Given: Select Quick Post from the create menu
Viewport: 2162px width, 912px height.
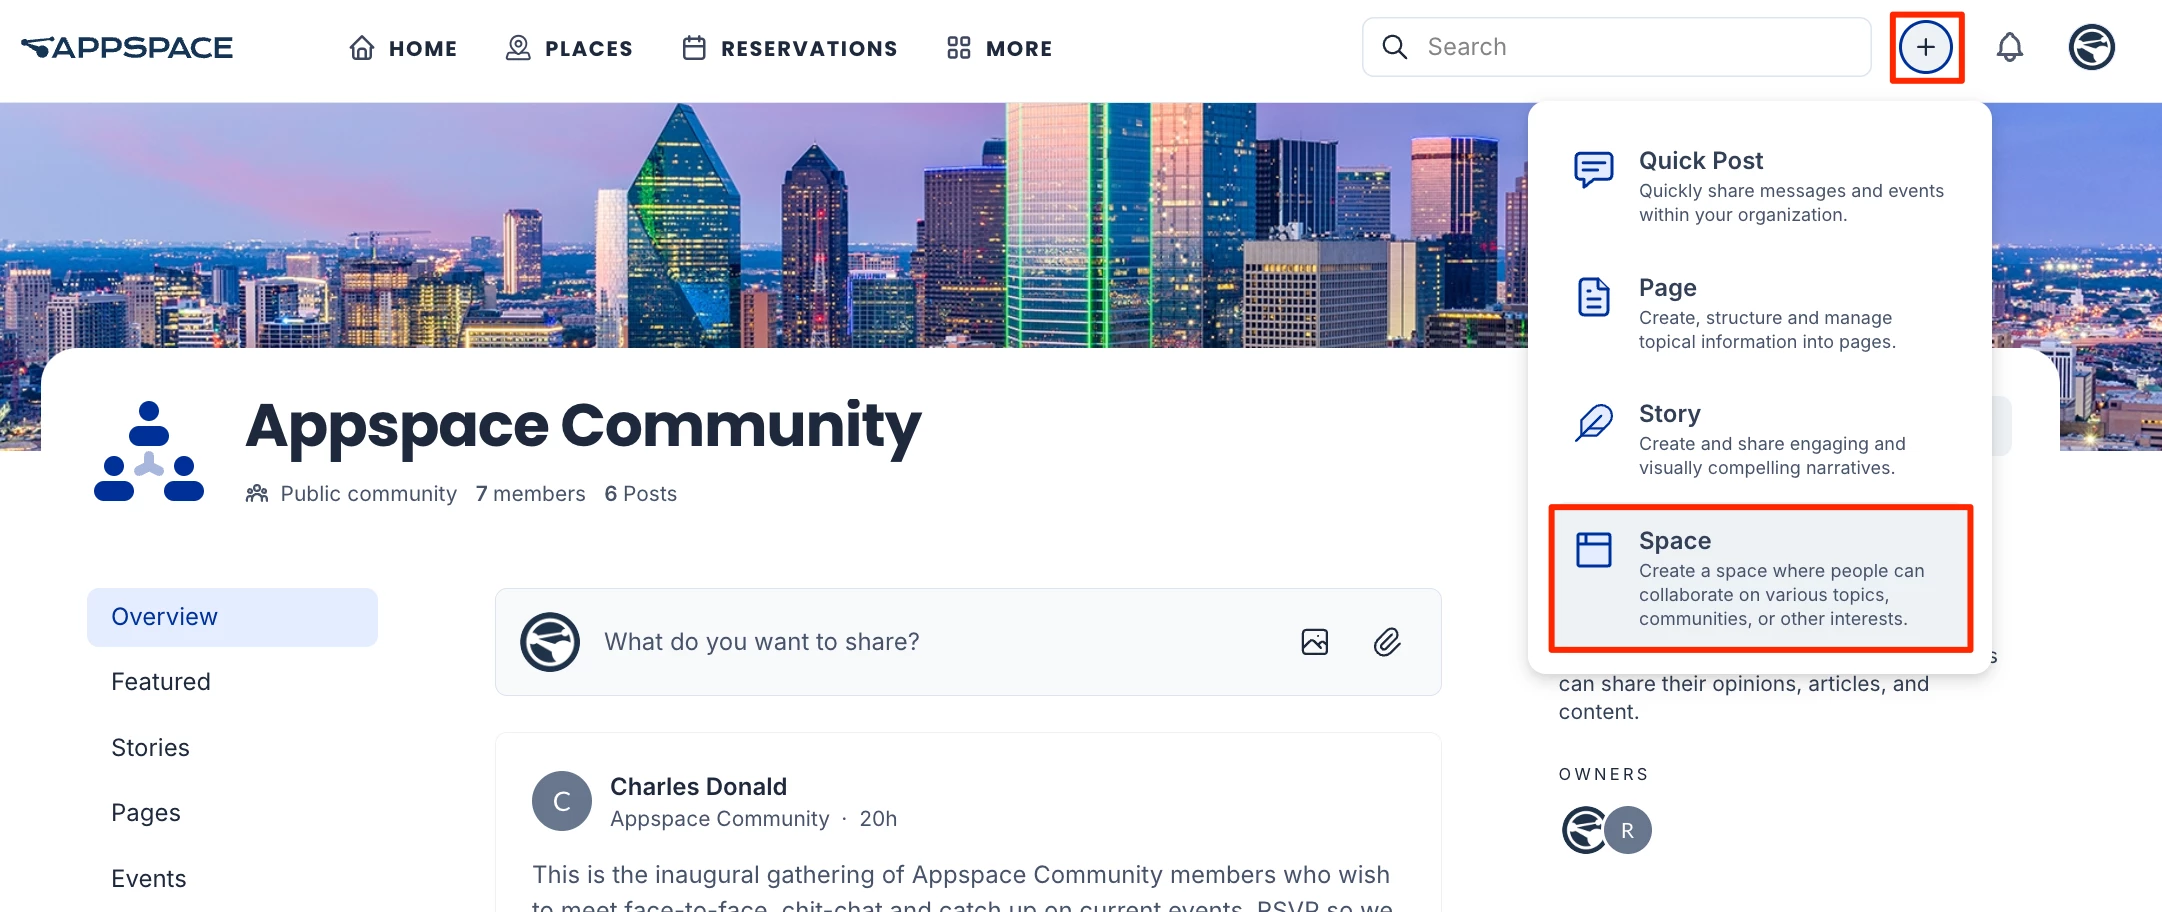Looking at the screenshot, I should tap(1760, 187).
